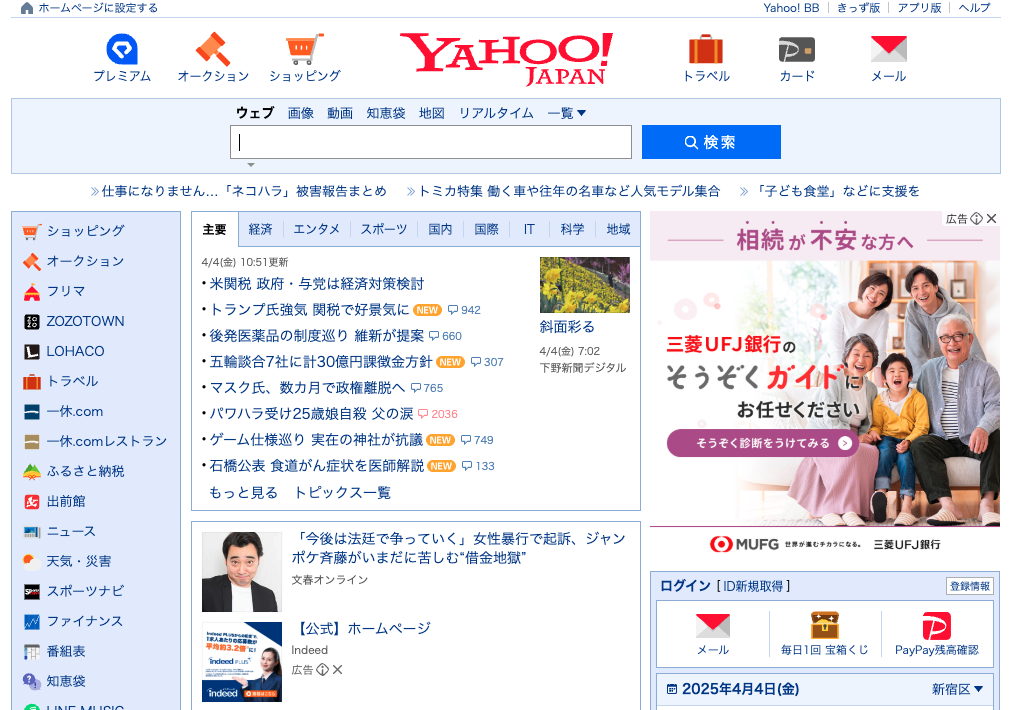Click the ファイナンス chart icon
The width and height of the screenshot is (1013, 710).
(32, 621)
